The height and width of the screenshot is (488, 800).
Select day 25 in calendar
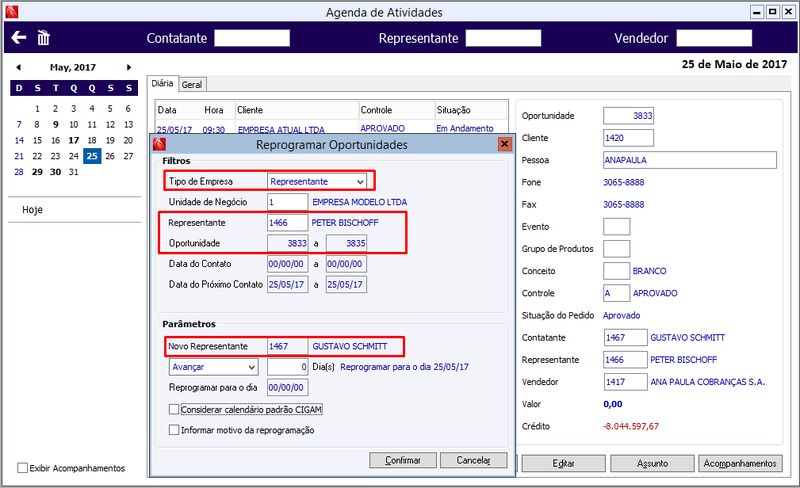coord(92,156)
